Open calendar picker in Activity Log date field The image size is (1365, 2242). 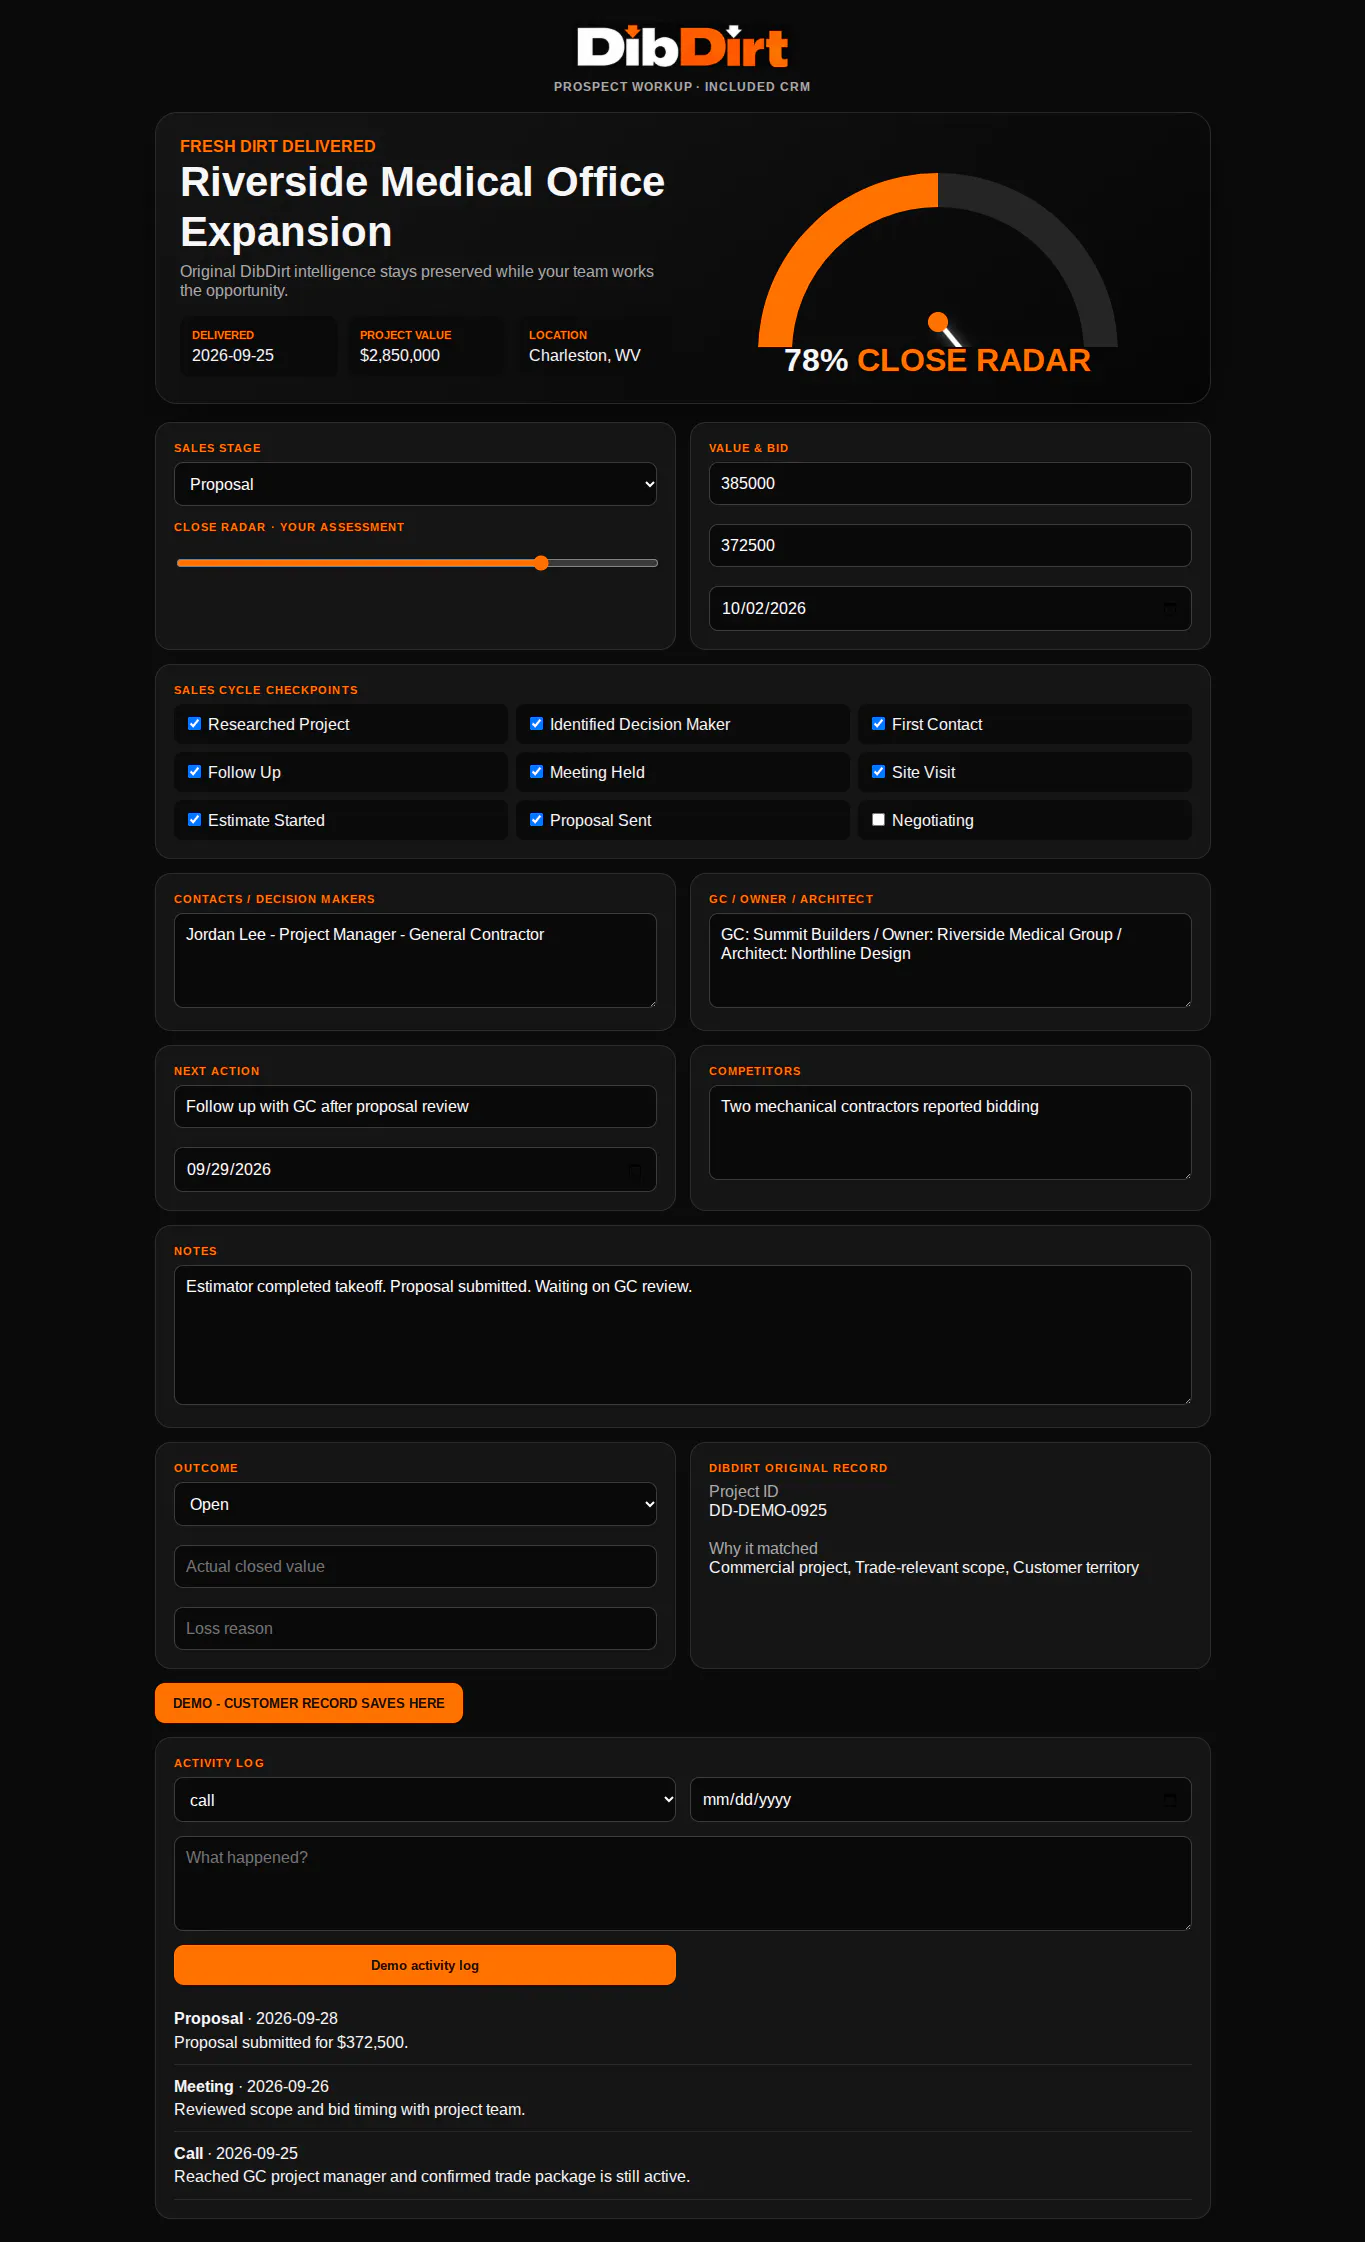coord(1169,1800)
